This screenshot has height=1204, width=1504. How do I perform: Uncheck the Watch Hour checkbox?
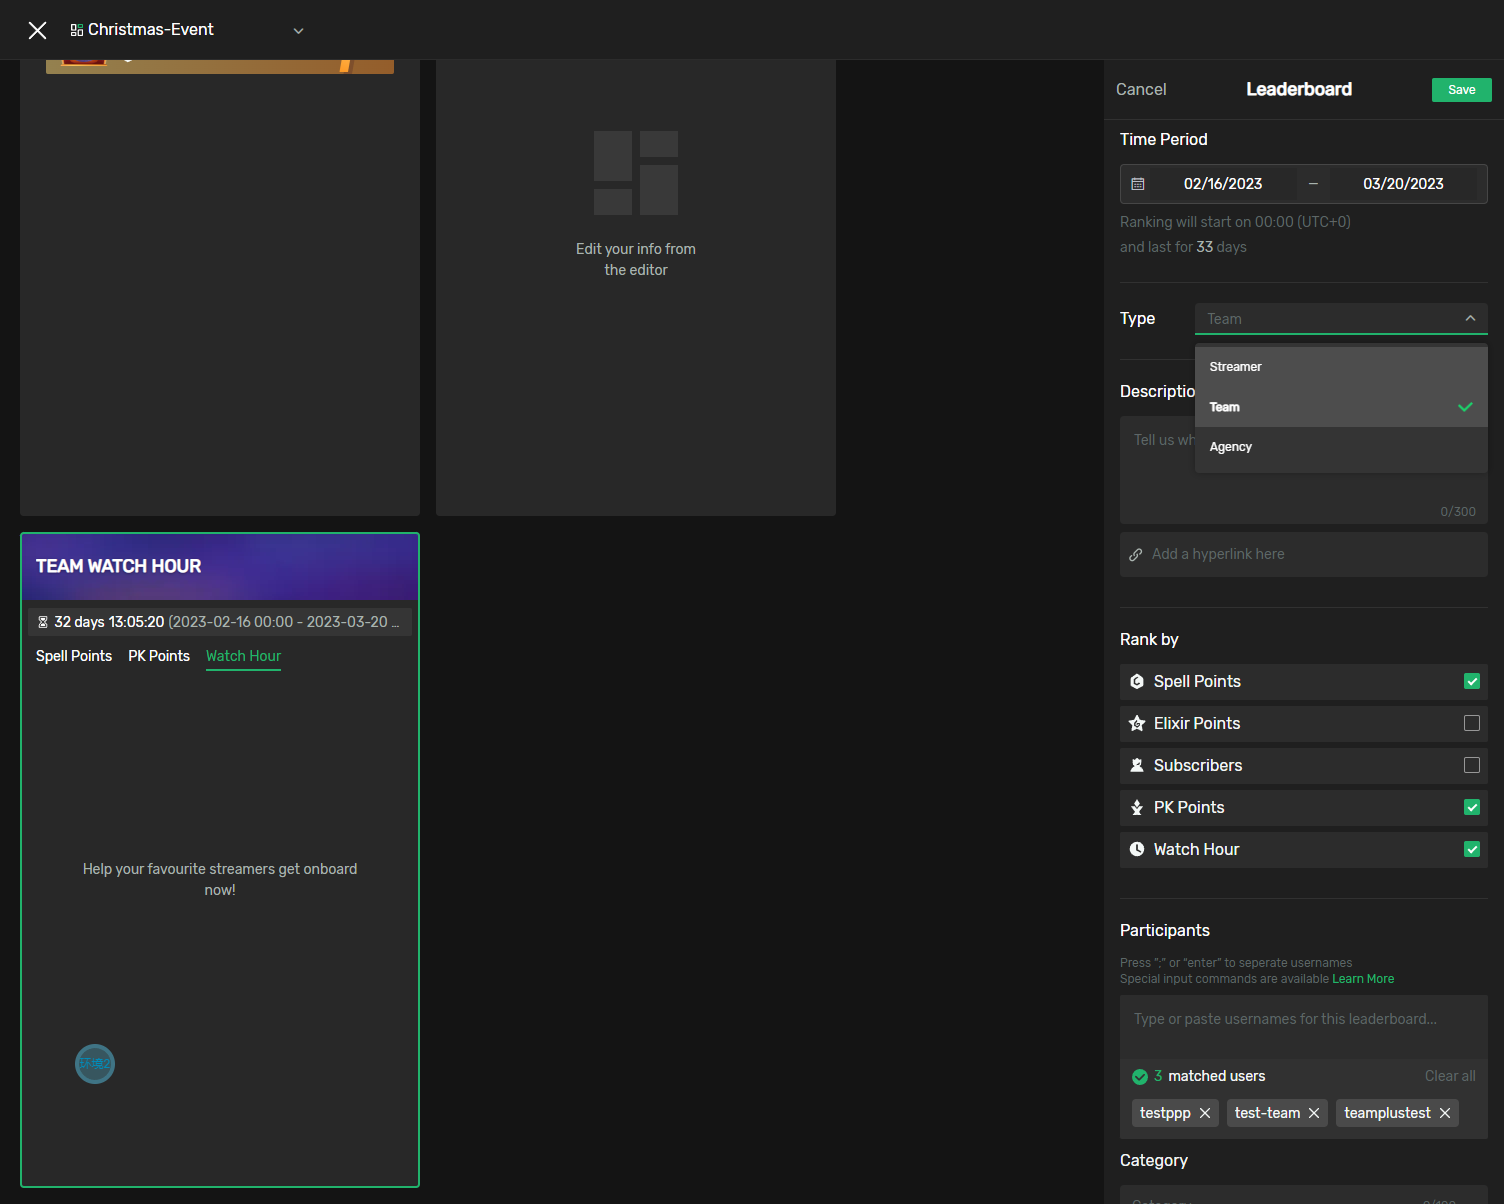click(x=1472, y=849)
